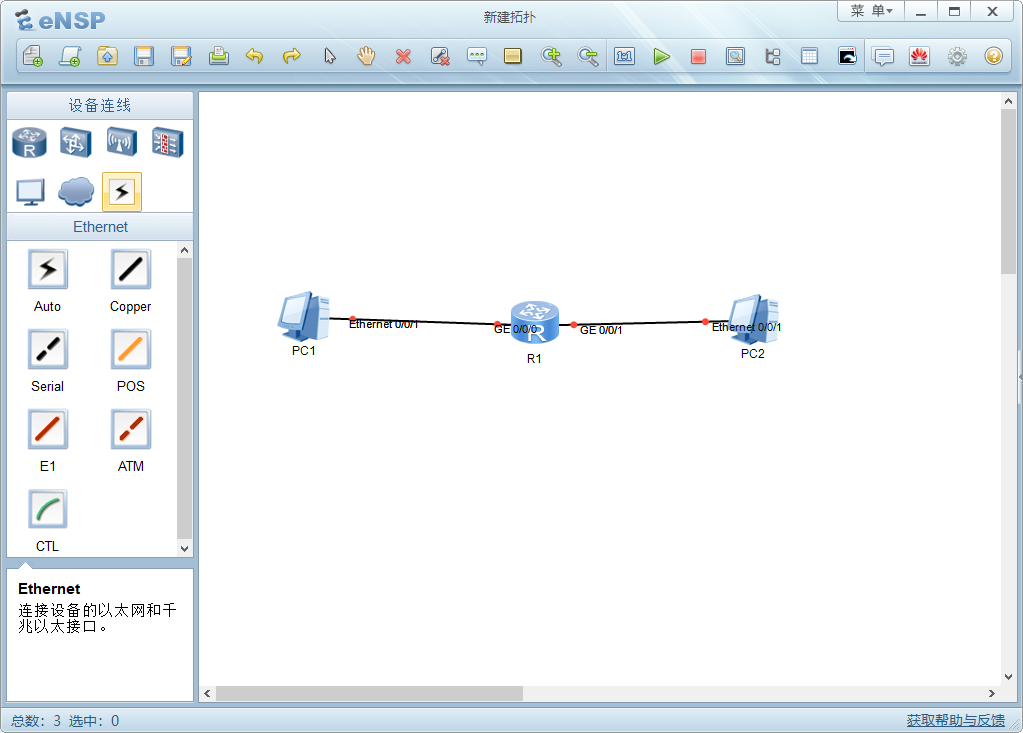
Task: Click the zoom in magnifier icon
Action: [x=551, y=57]
